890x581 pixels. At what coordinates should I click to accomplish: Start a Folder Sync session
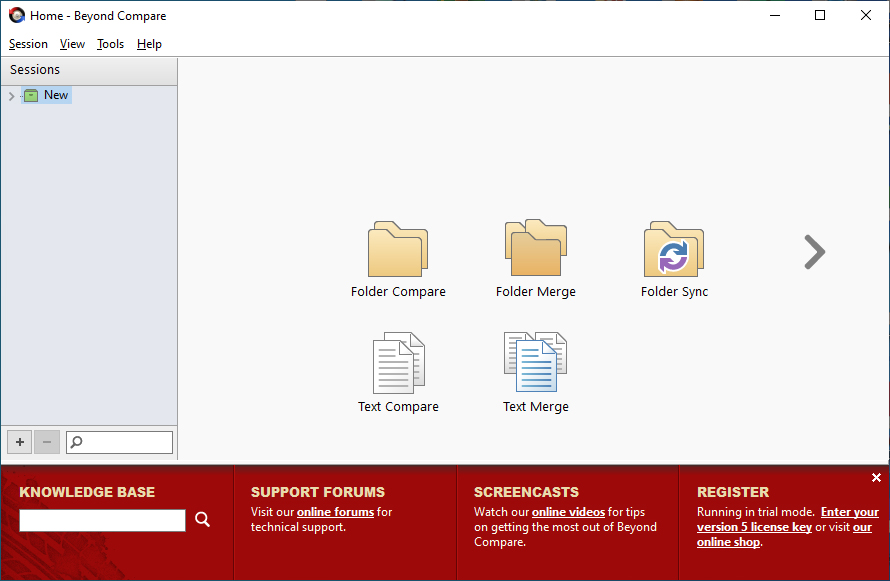tap(674, 250)
